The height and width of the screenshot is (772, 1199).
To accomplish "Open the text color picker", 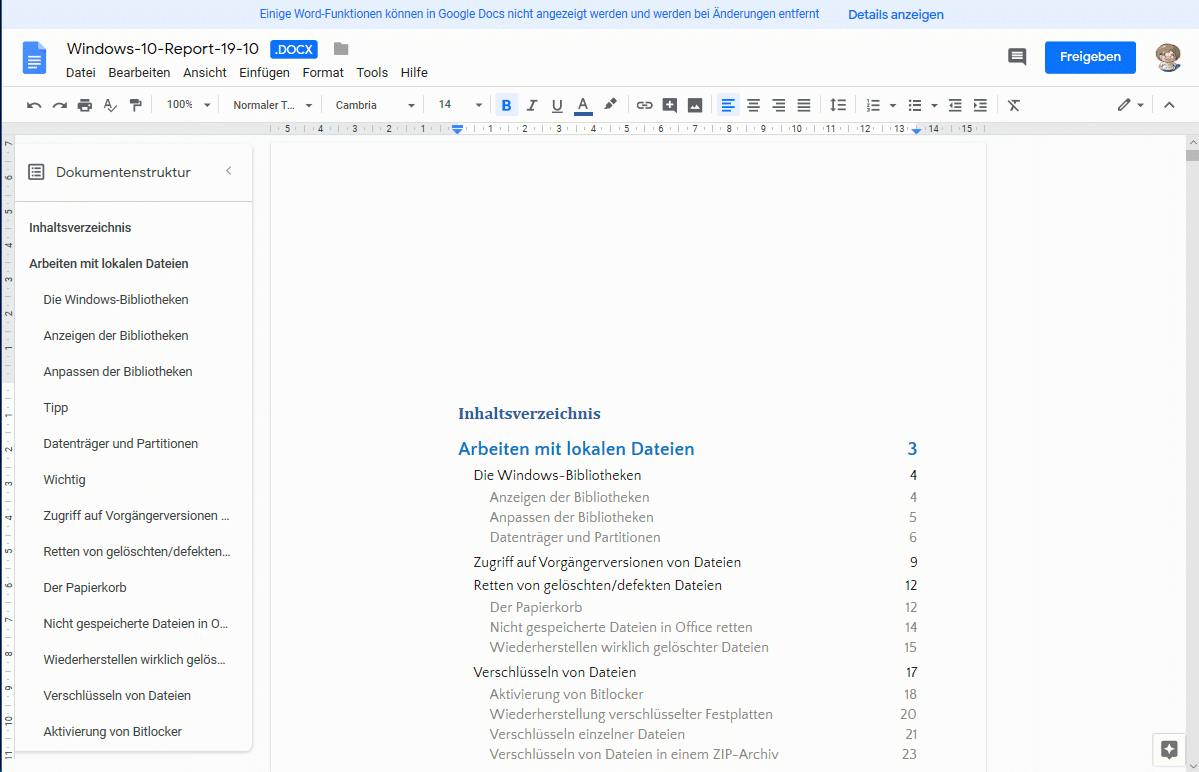I will point(583,105).
